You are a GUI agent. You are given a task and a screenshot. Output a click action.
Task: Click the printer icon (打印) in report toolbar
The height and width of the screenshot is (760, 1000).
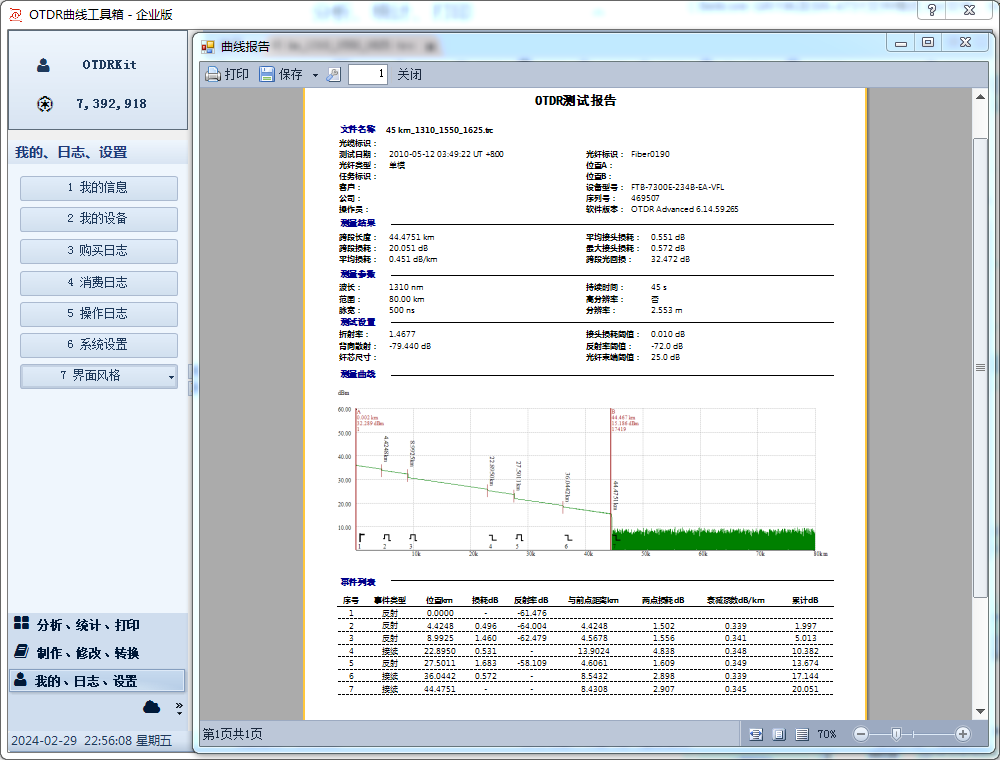(213, 74)
